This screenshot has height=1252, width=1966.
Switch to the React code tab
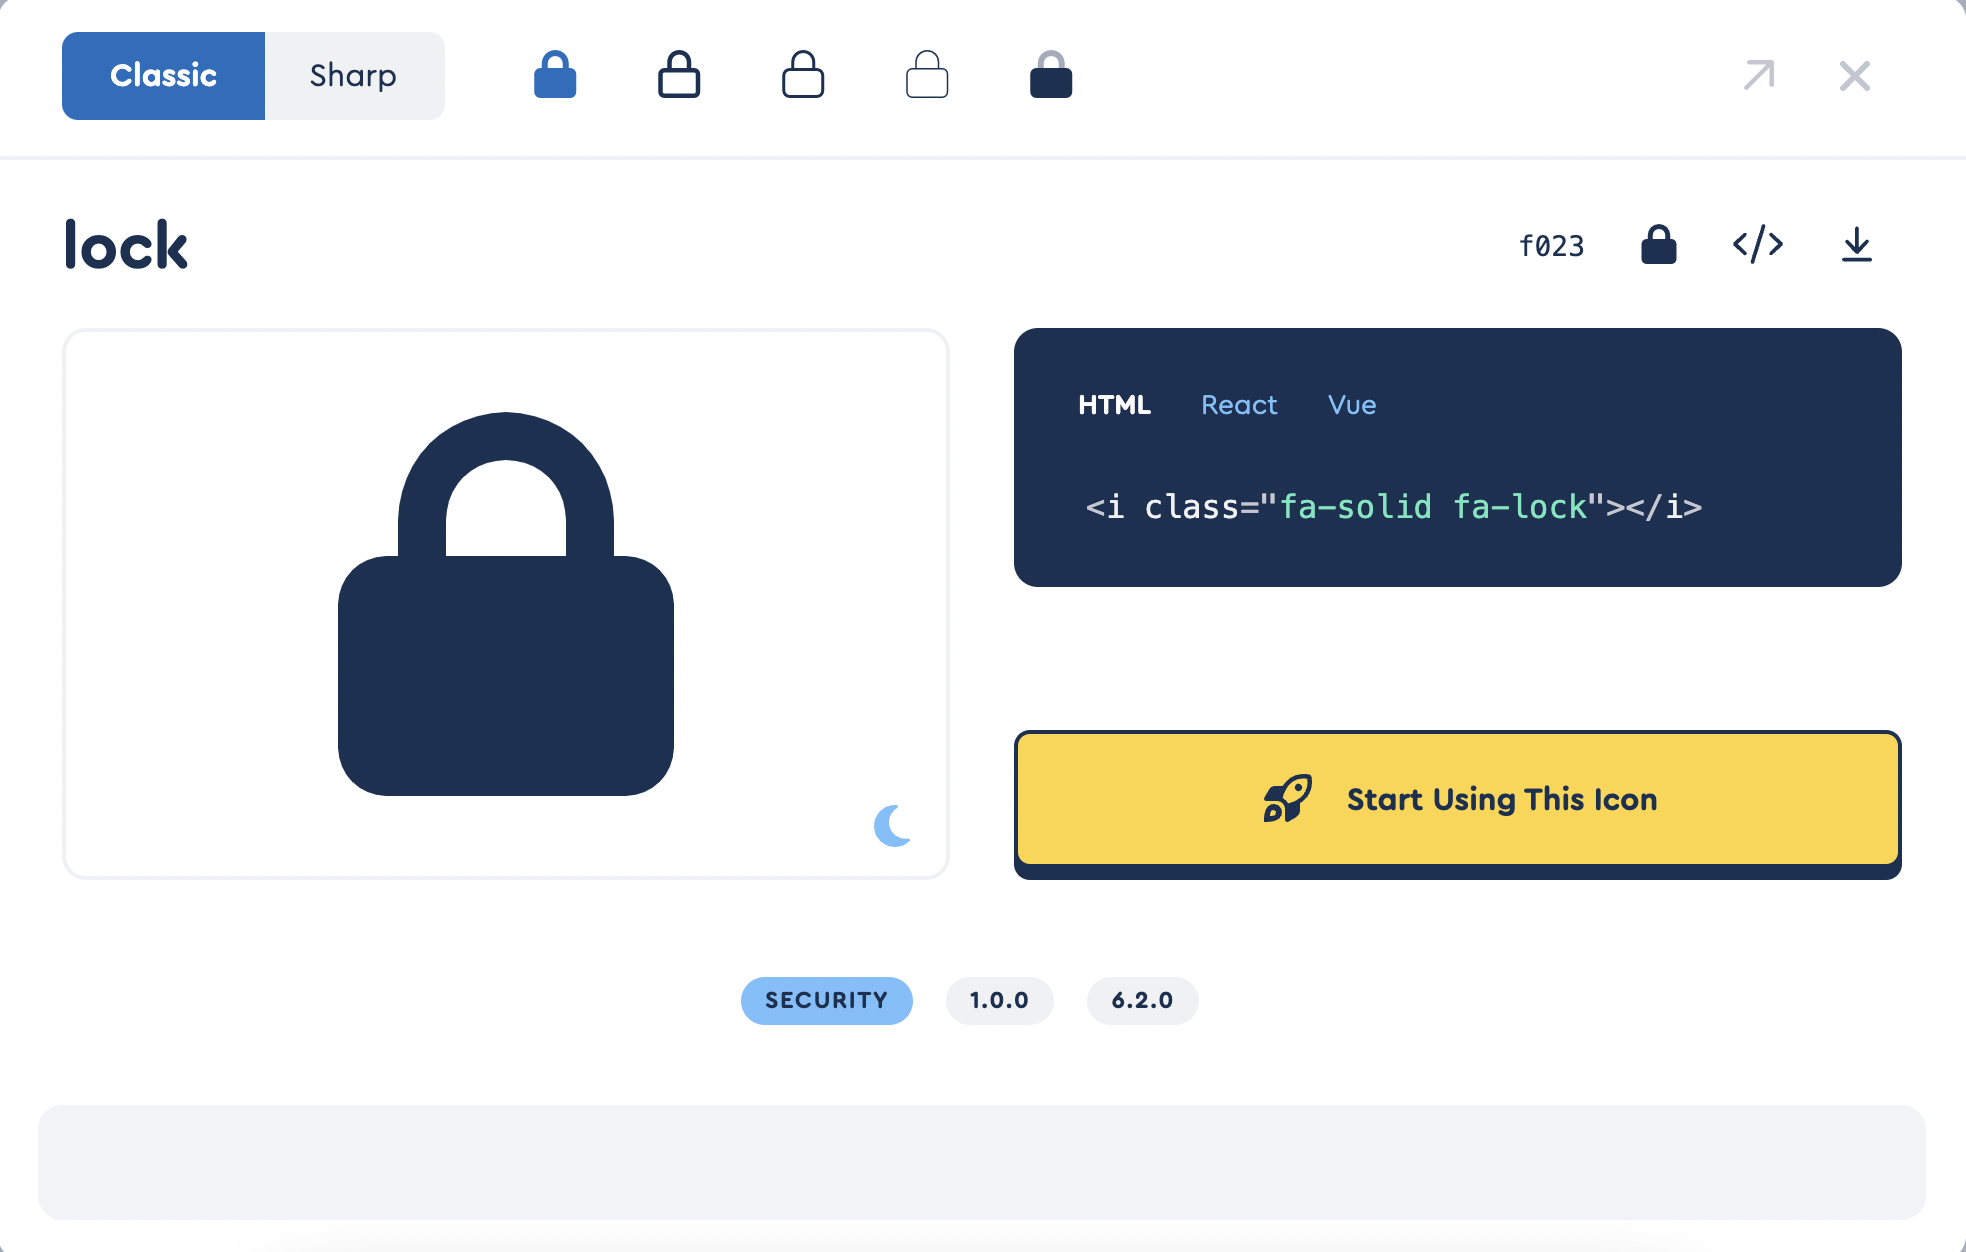pos(1239,405)
